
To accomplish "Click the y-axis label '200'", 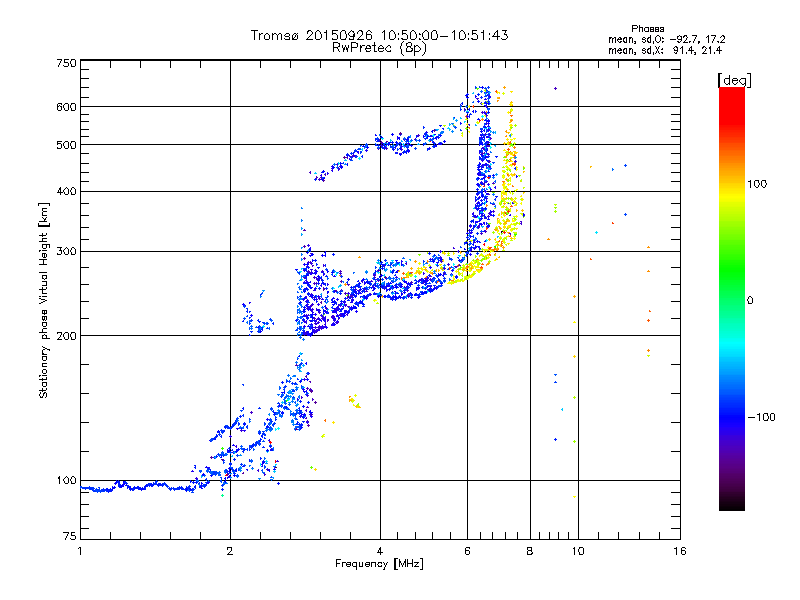I will click(x=66, y=336).
